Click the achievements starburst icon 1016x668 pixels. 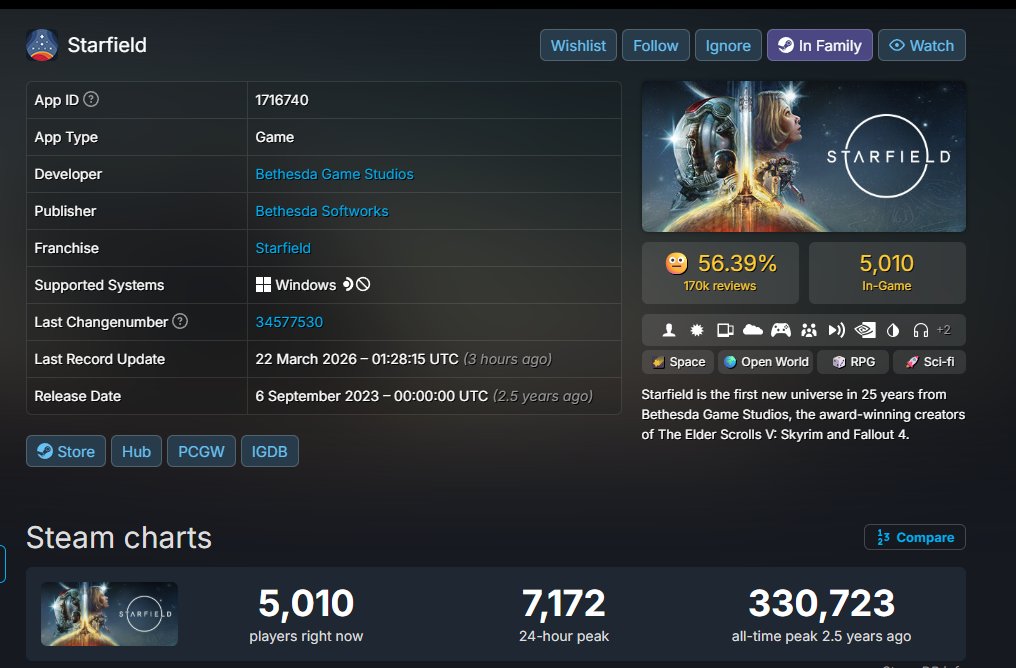[697, 330]
